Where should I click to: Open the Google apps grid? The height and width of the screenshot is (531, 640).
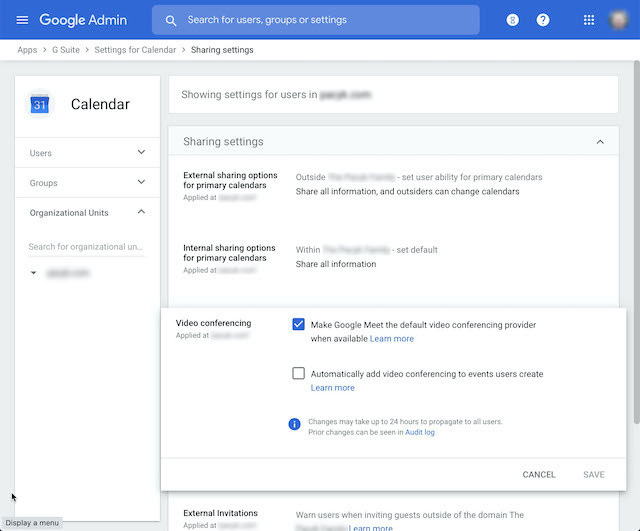pyautogui.click(x=589, y=20)
